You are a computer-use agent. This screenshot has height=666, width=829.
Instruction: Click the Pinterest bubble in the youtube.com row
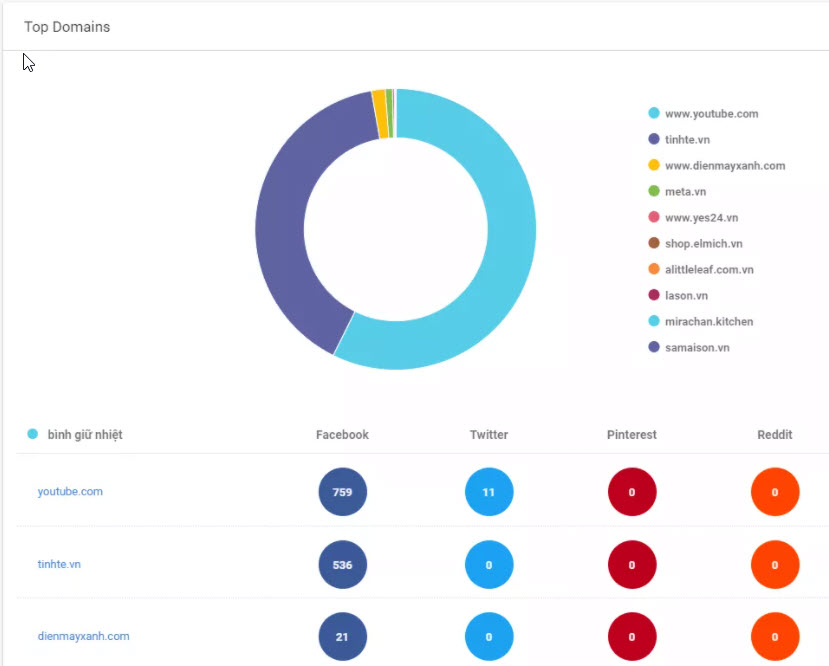[x=632, y=492]
